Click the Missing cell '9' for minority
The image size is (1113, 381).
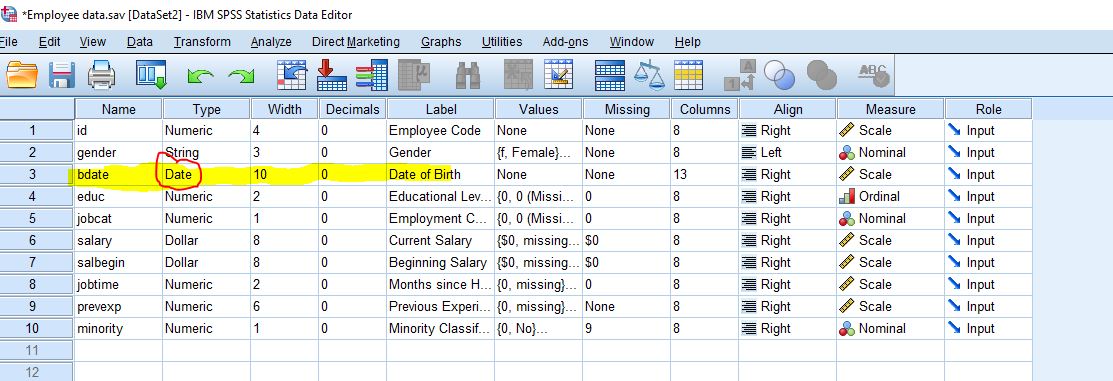point(627,328)
